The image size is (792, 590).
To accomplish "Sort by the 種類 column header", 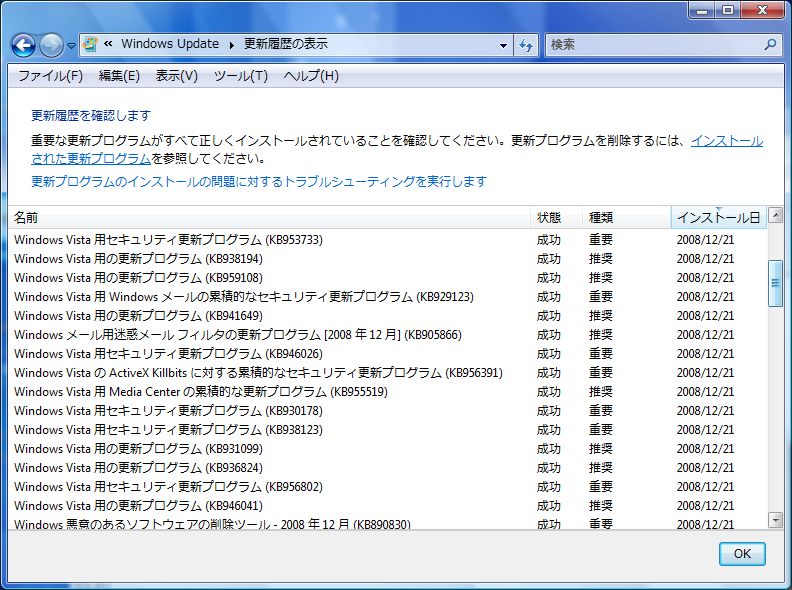I will point(626,218).
